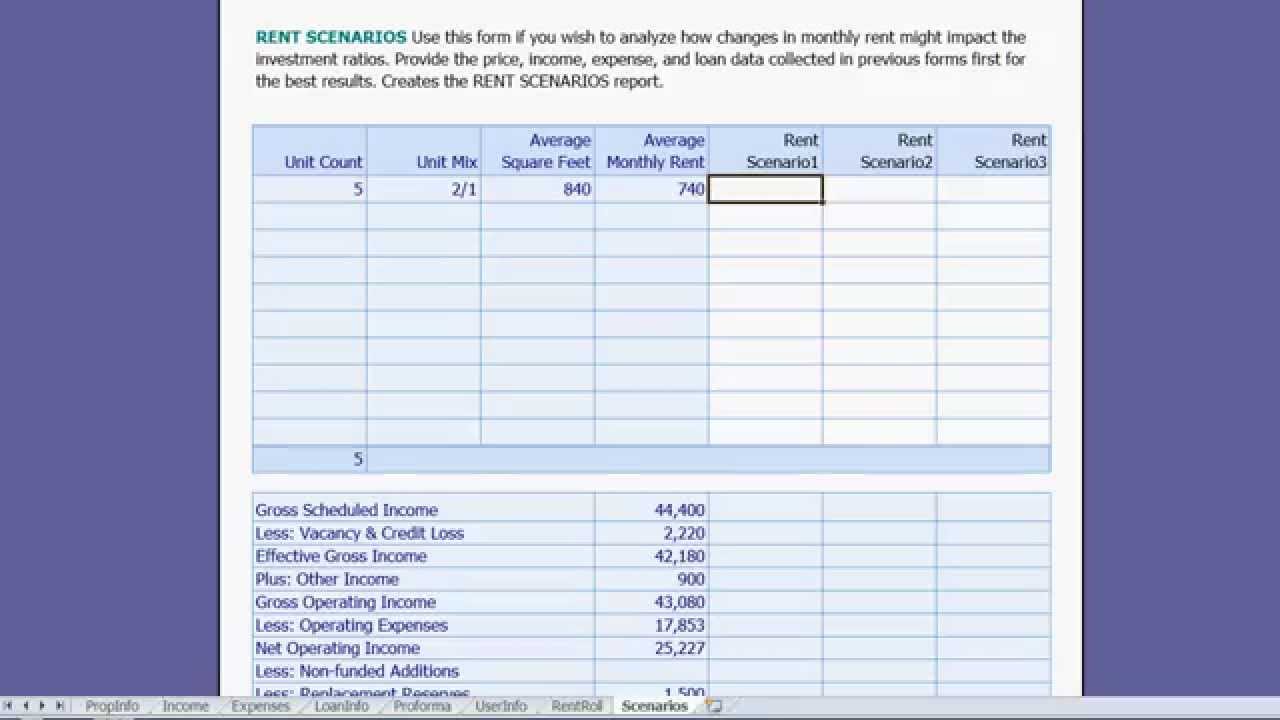The width and height of the screenshot is (1280, 720).
Task: Select Vacancy & Credit Loss value 2,220
Action: click(x=652, y=533)
